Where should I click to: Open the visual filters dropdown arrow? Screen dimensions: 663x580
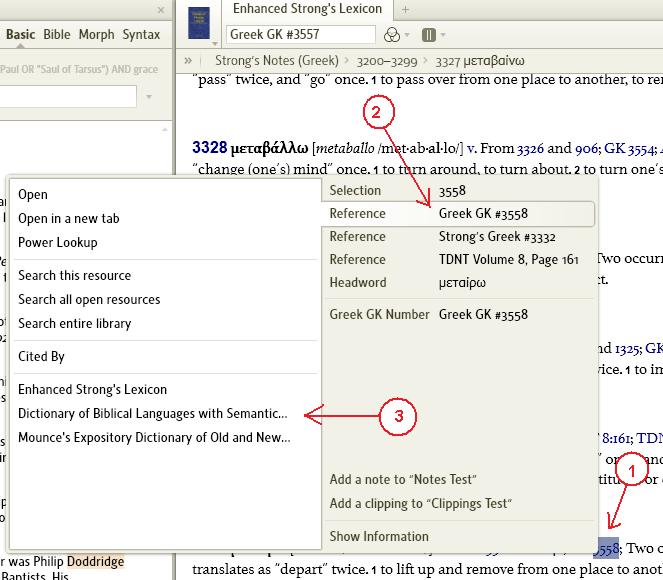coord(407,35)
